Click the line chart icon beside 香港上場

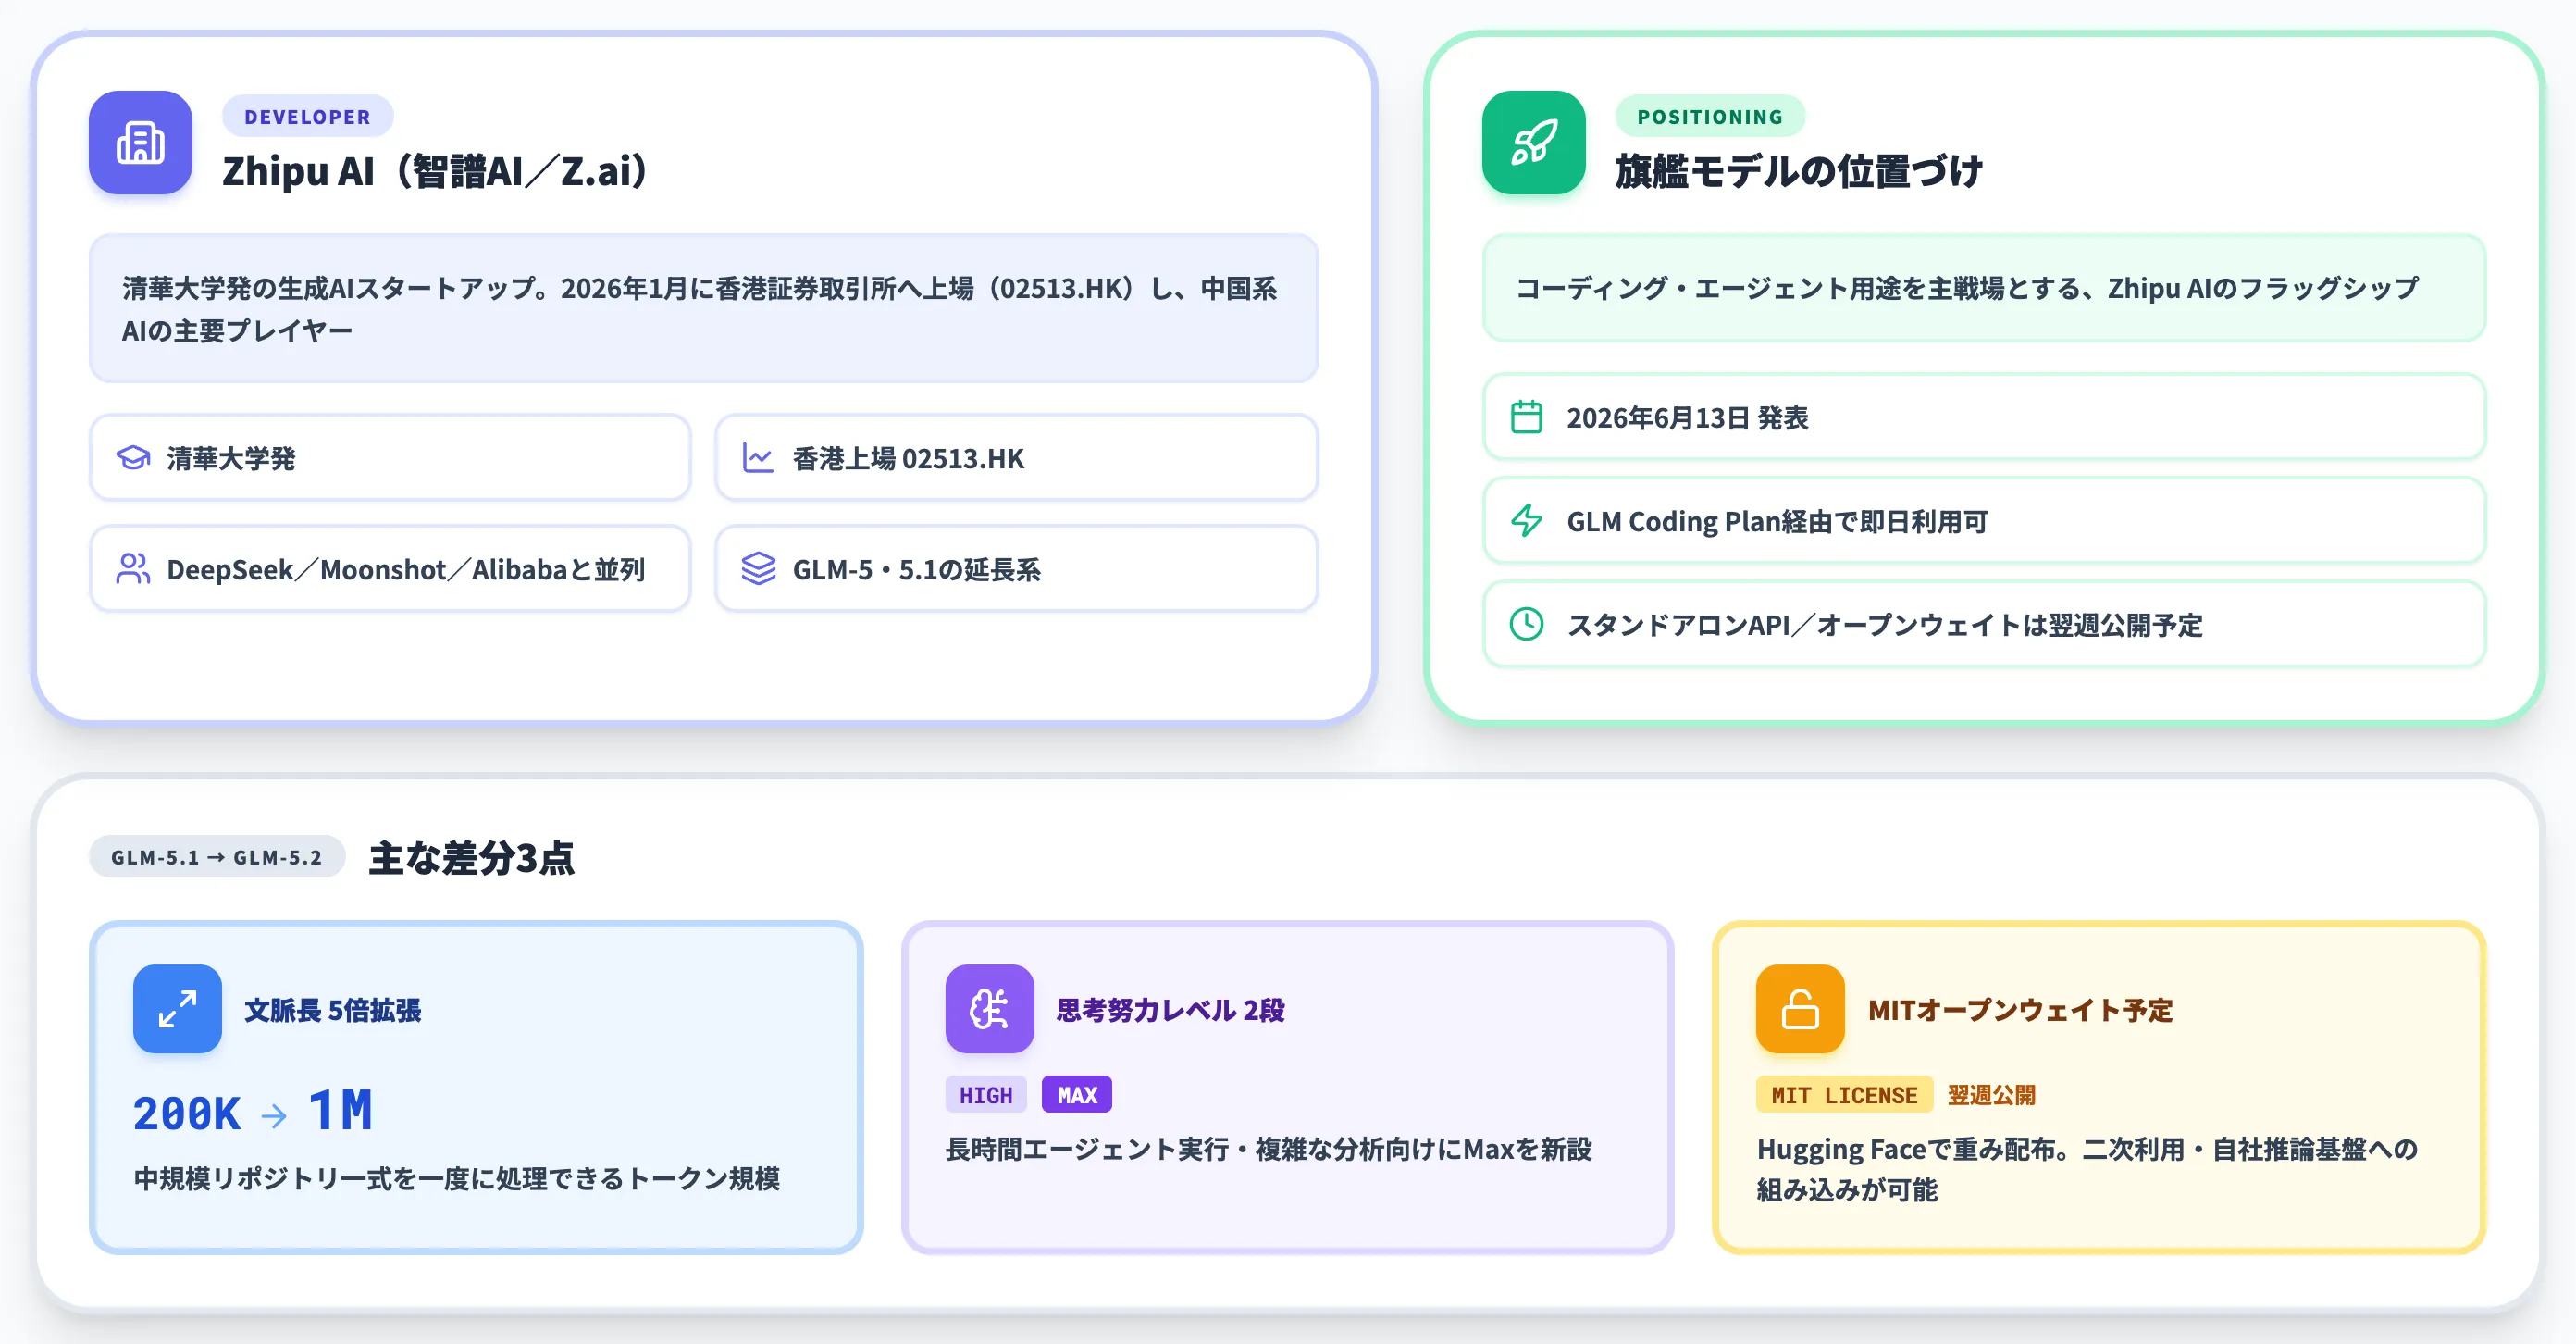pos(758,458)
